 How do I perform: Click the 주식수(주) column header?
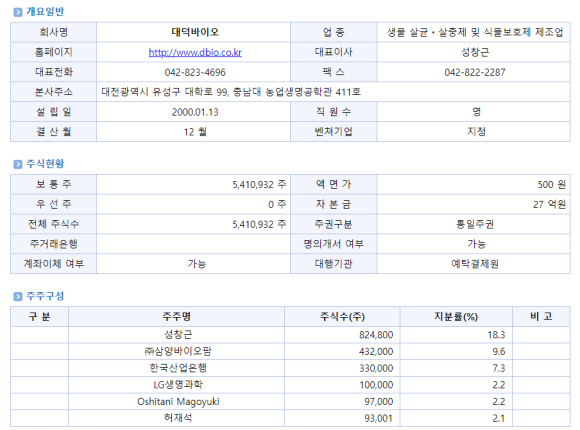click(x=342, y=316)
